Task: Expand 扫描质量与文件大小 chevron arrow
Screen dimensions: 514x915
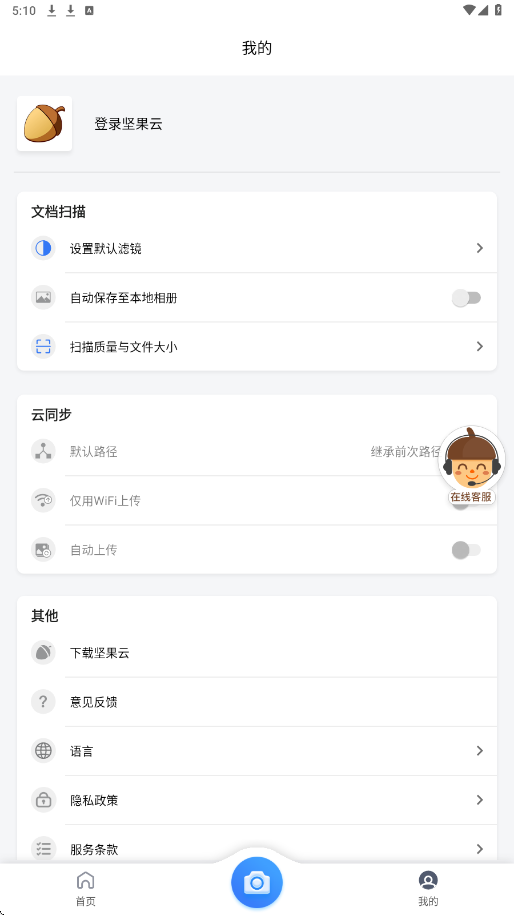Action: pos(480,347)
